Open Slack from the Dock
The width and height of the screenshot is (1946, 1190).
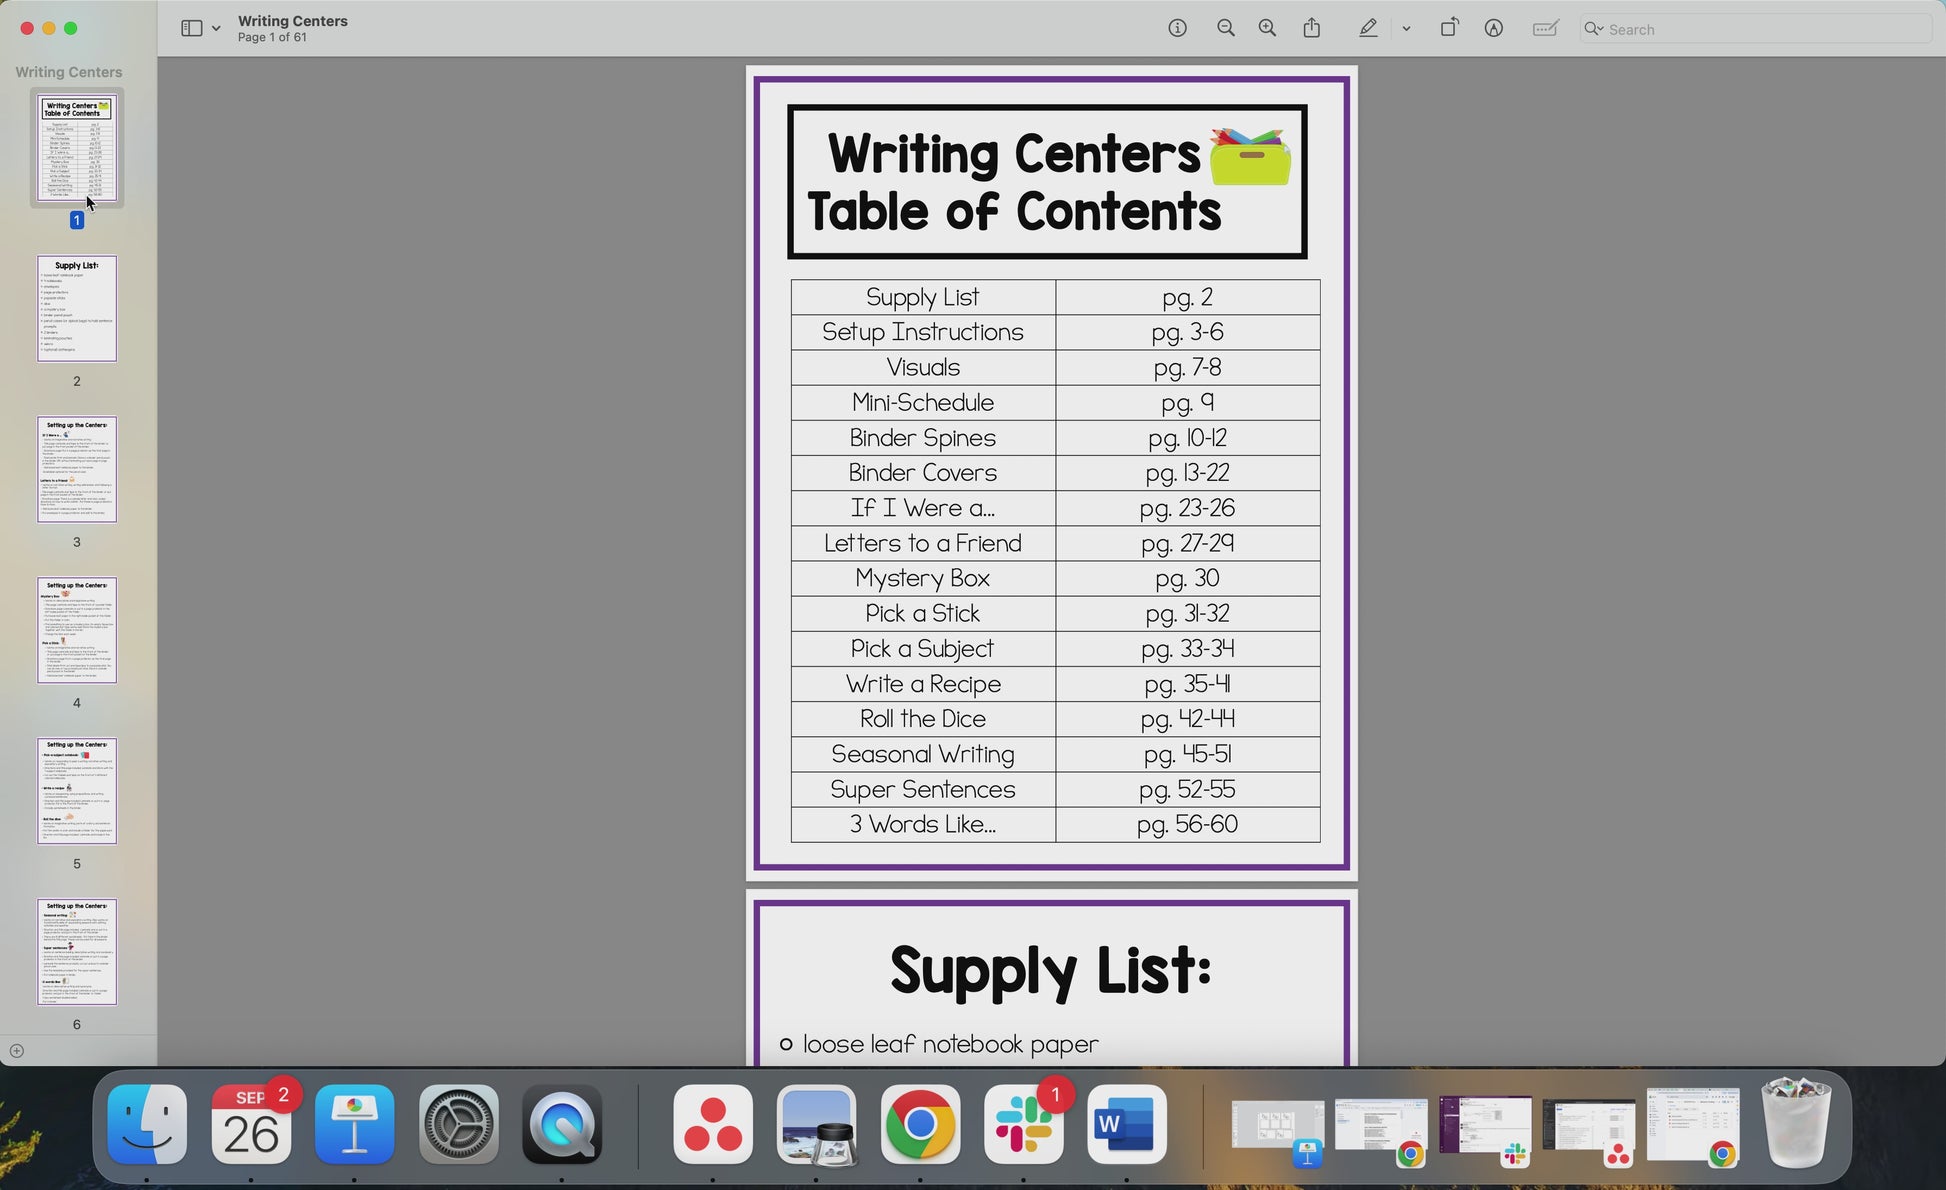pyautogui.click(x=1023, y=1125)
